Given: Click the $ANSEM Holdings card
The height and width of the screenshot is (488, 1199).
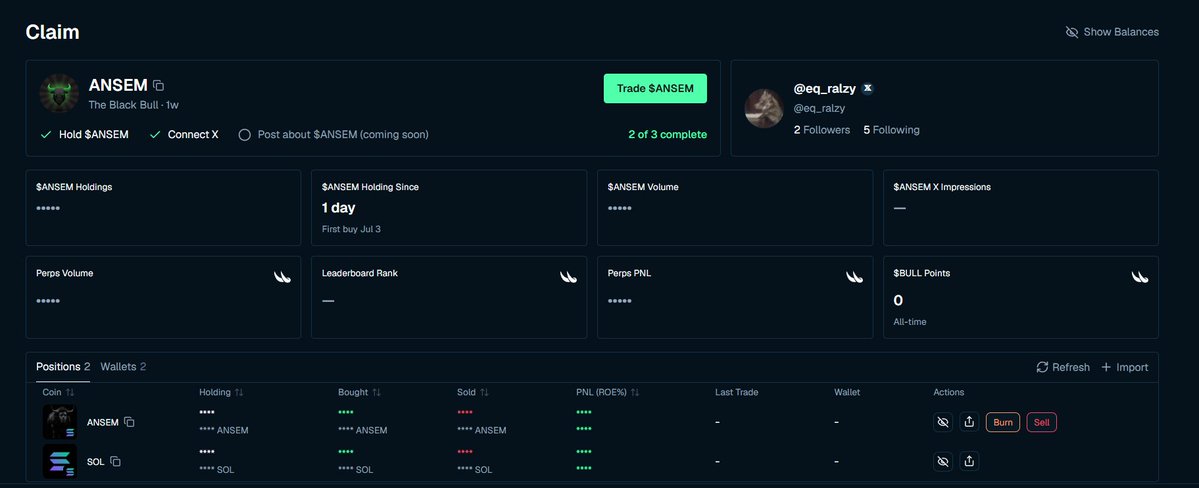Looking at the screenshot, I should pyautogui.click(x=163, y=207).
